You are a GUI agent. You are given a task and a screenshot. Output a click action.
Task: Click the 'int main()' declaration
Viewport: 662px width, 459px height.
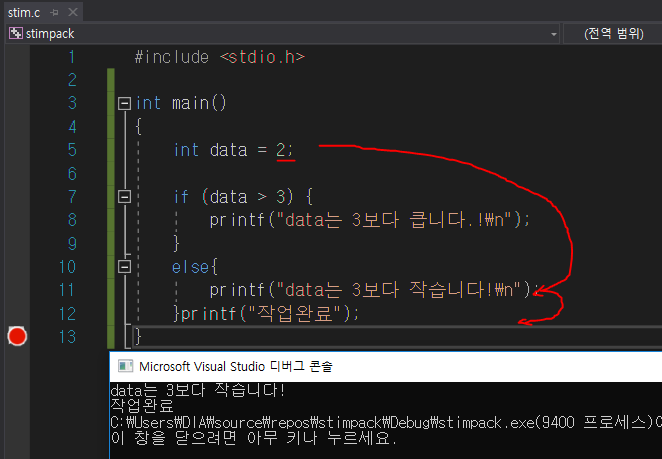click(181, 103)
